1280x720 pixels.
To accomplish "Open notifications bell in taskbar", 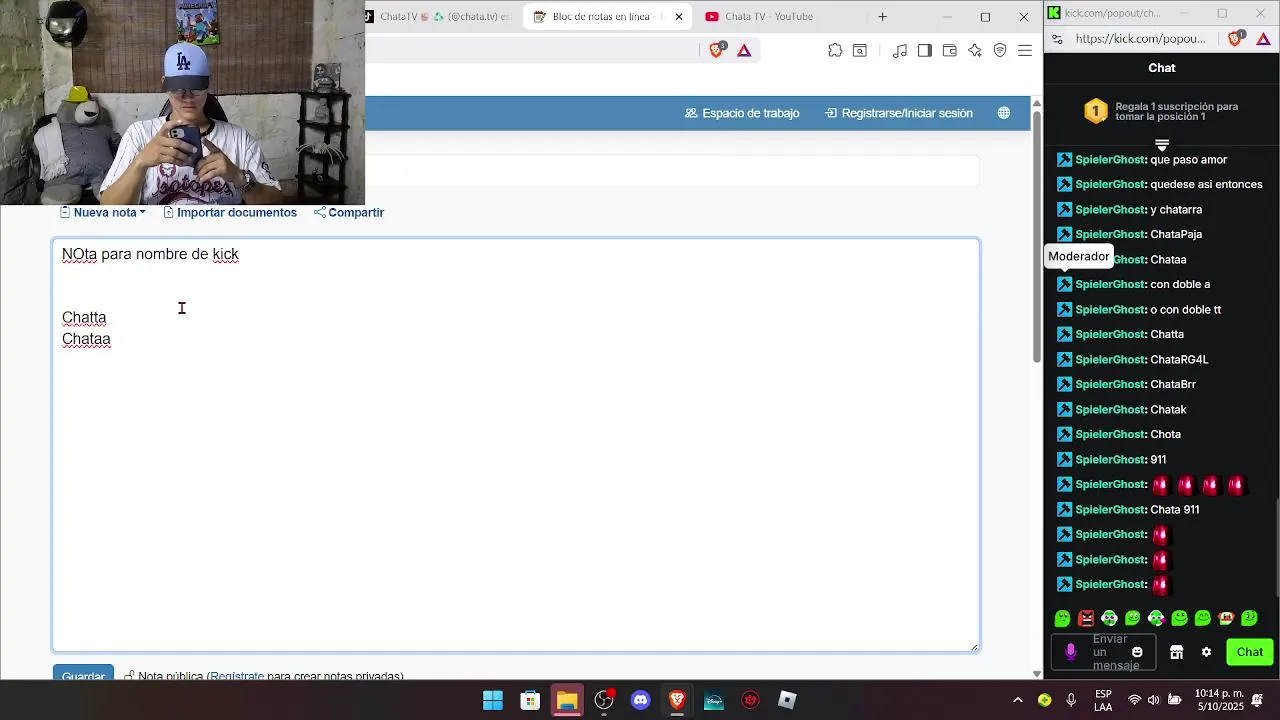I will click(1258, 700).
